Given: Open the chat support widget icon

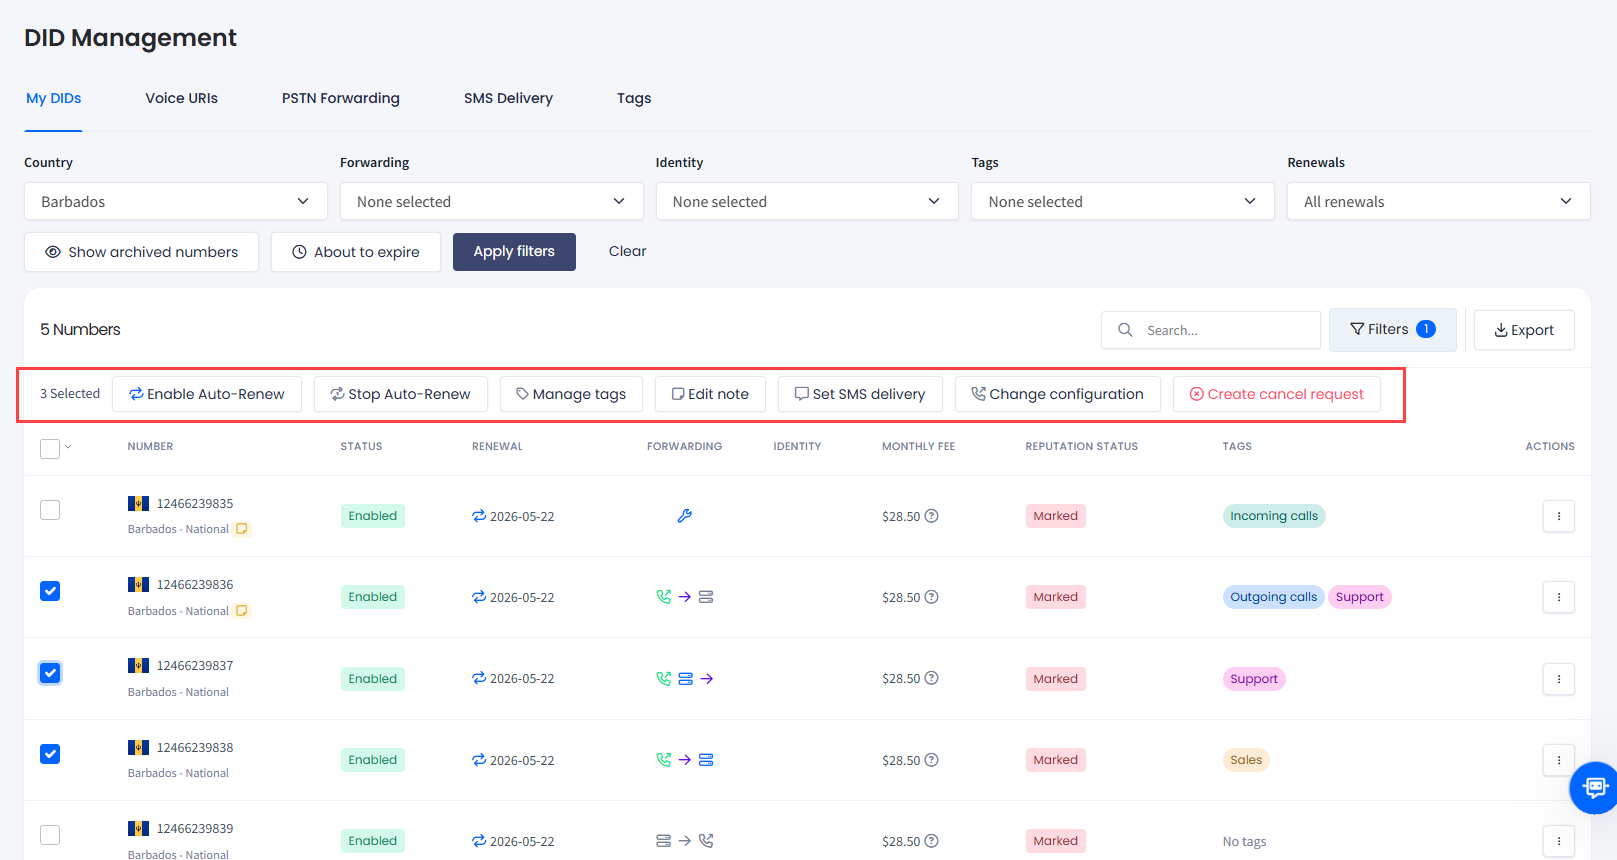Looking at the screenshot, I should coord(1594,787).
